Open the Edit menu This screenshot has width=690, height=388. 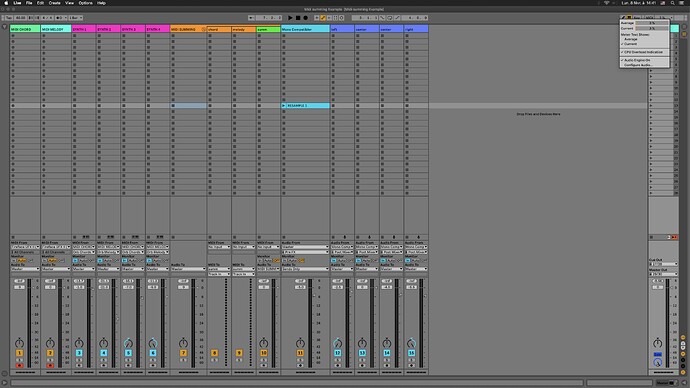click(40, 3)
